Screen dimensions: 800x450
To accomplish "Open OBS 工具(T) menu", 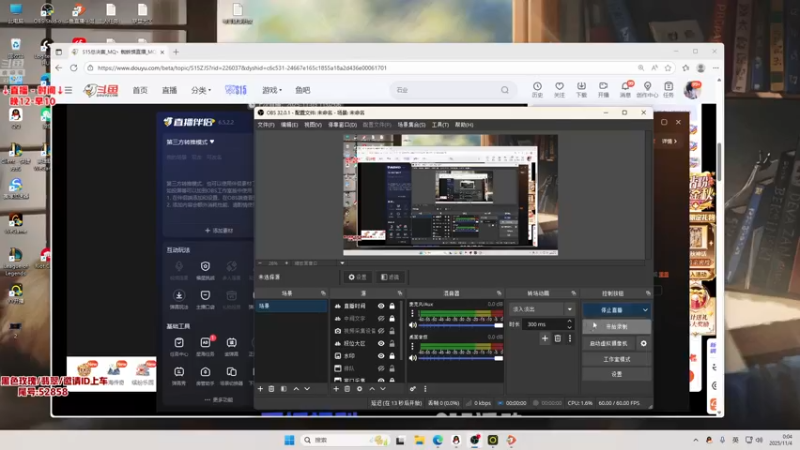I will (440, 124).
